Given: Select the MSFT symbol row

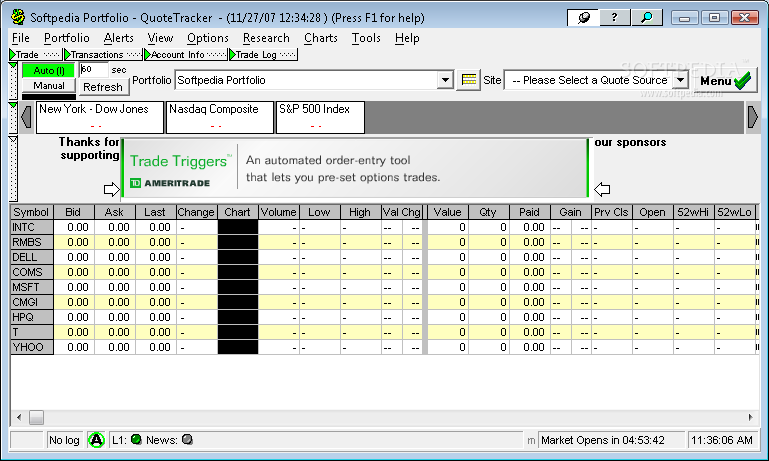Looking at the screenshot, I should pos(32,287).
